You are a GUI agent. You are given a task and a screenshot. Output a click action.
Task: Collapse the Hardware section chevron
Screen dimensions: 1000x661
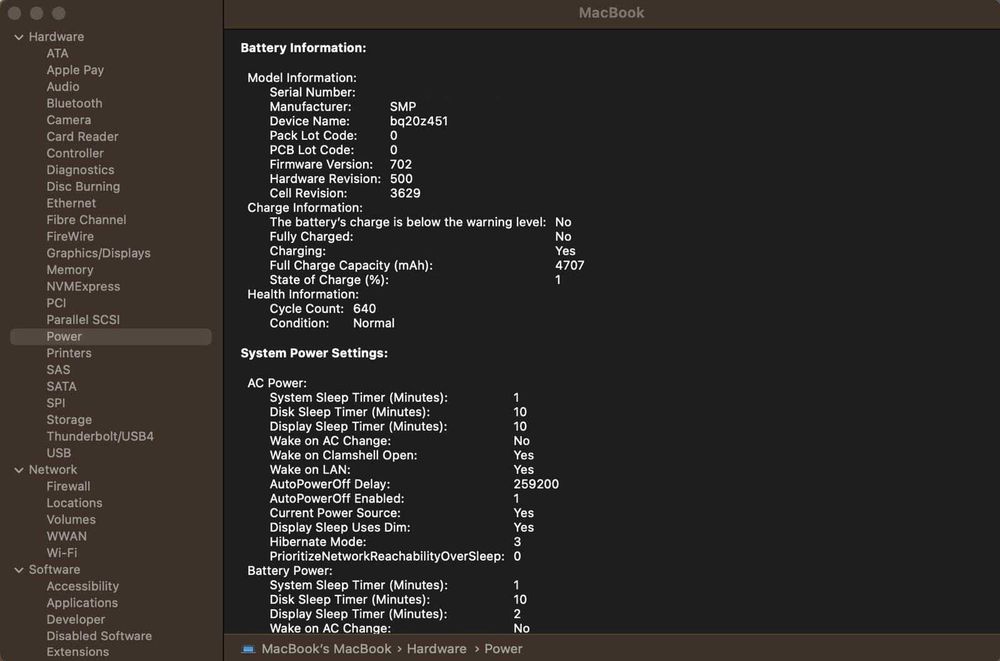tap(18, 38)
